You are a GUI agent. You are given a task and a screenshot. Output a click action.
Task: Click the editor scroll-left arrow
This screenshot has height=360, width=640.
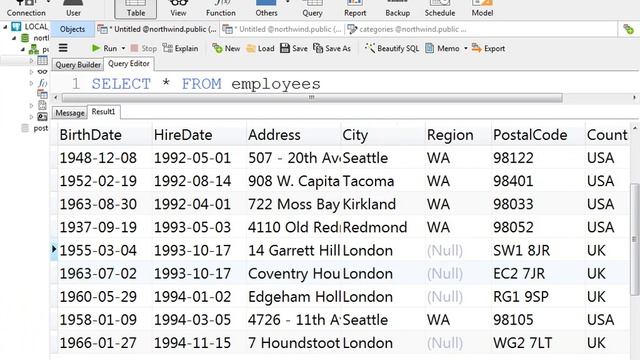[x=56, y=98]
